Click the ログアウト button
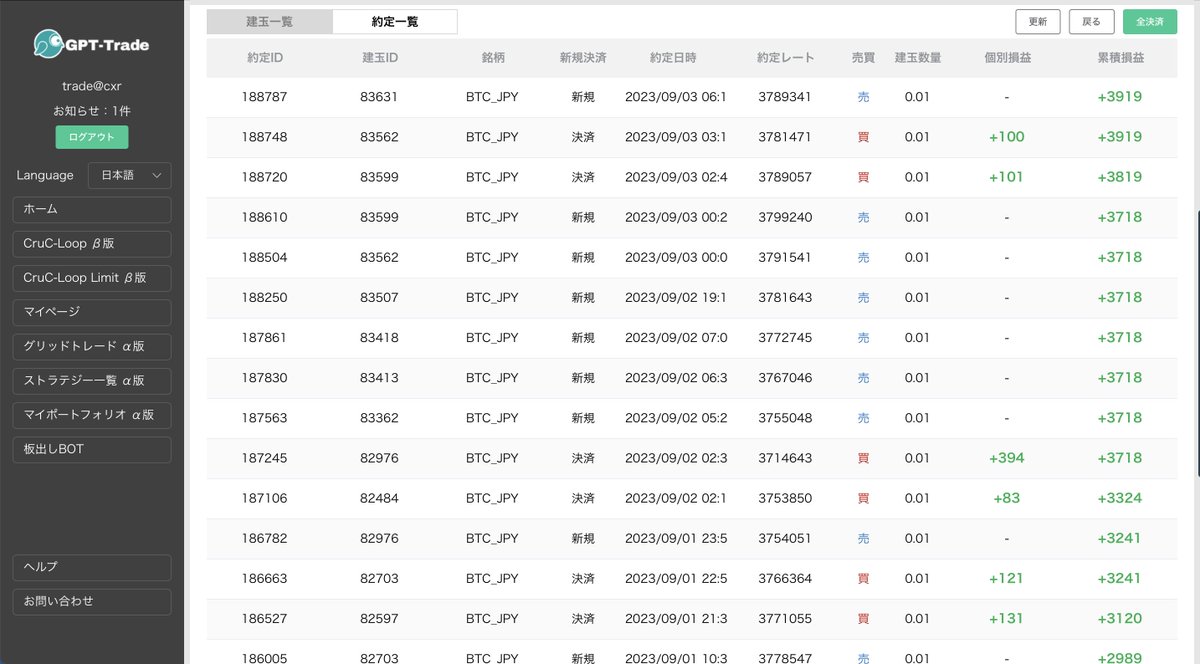Image resolution: width=1200 pixels, height=664 pixels. [91, 137]
